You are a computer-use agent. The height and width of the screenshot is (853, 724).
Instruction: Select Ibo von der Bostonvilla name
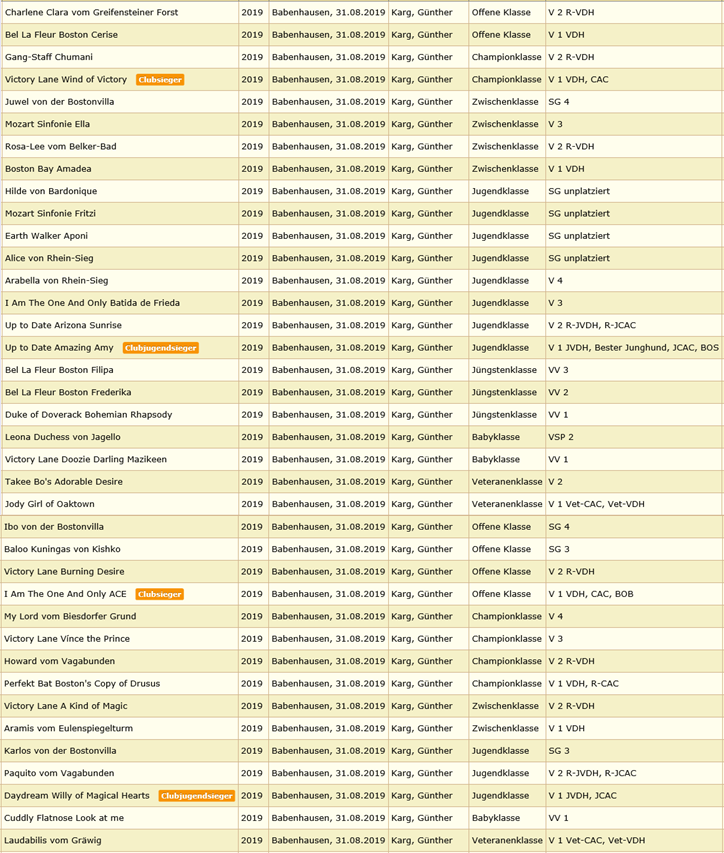point(54,526)
